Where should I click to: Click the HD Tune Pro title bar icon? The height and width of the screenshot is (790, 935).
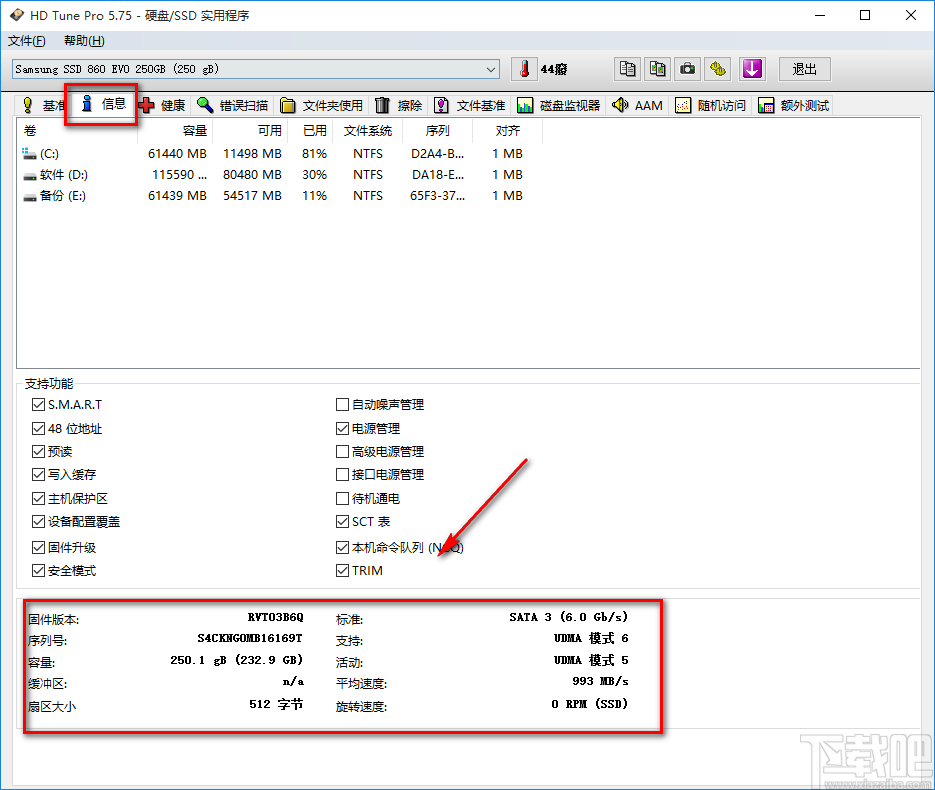tap(17, 15)
